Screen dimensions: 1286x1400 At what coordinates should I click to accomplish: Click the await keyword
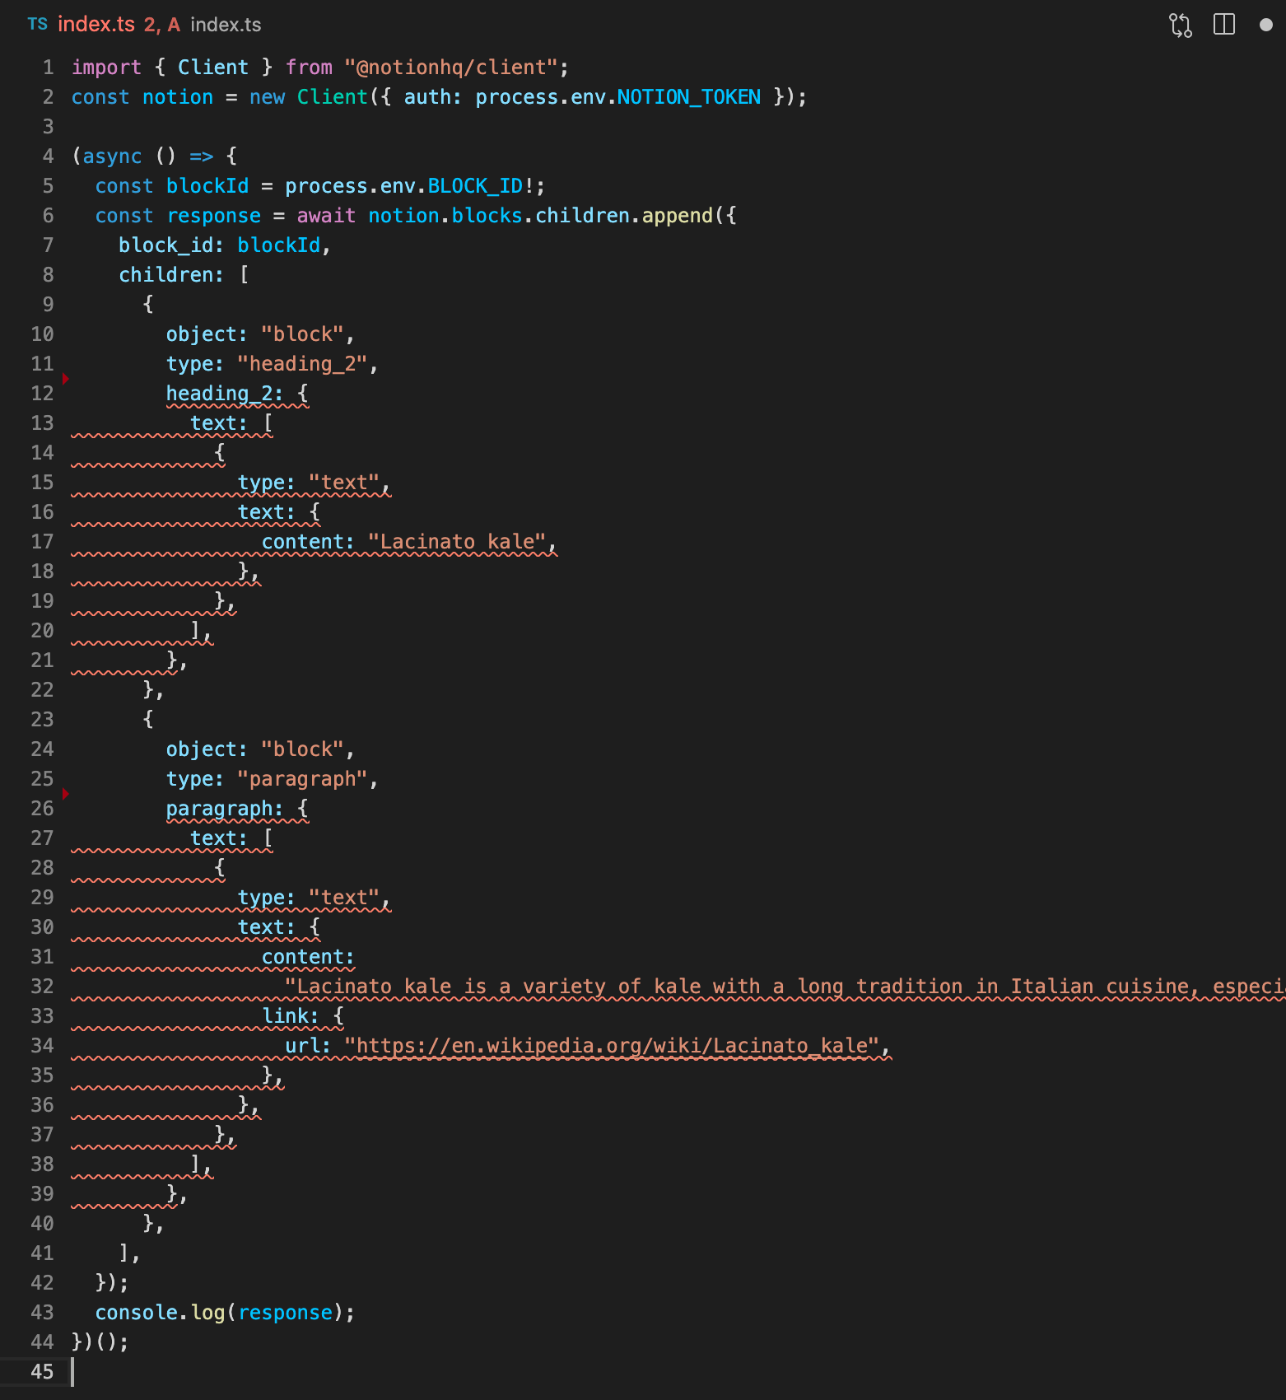pos(326,216)
